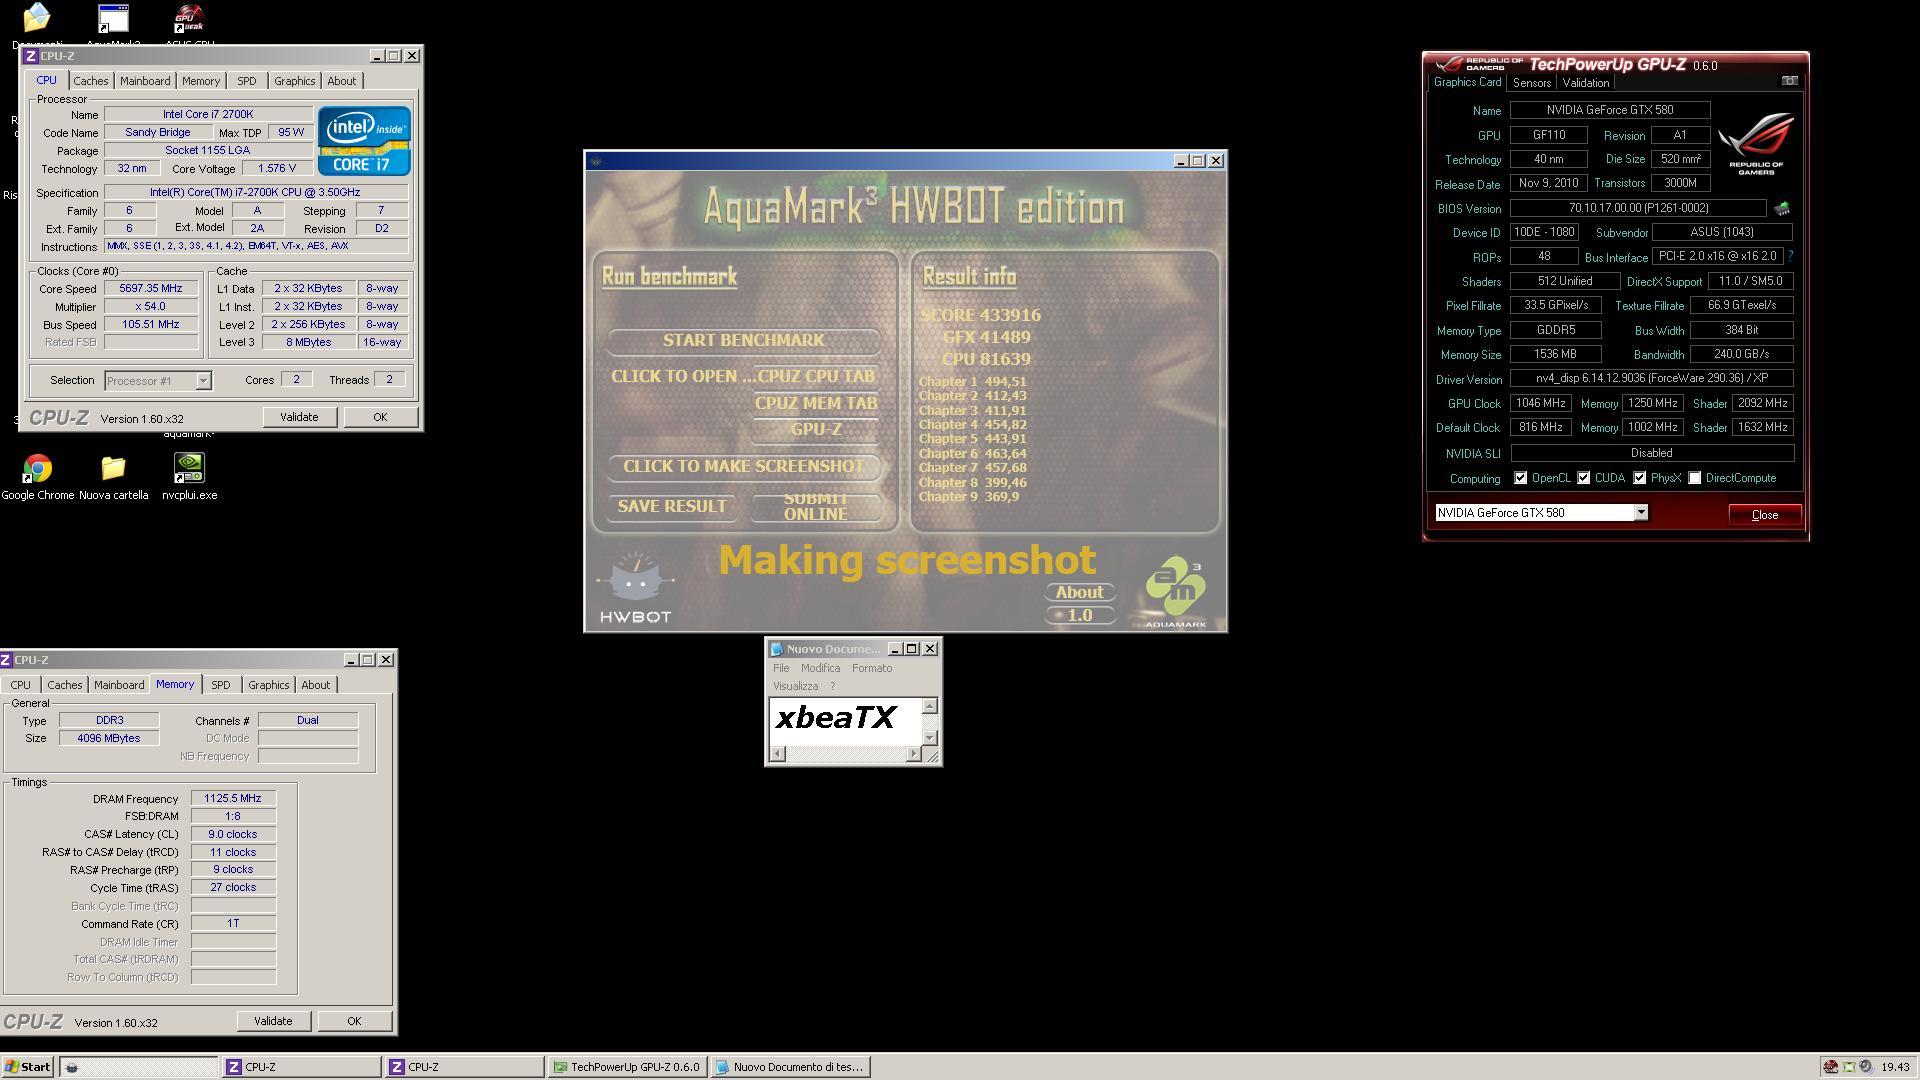Viewport: 1920px width, 1080px height.
Task: Toggle PhysX checkbox in GPU-Z
Action: click(1640, 478)
